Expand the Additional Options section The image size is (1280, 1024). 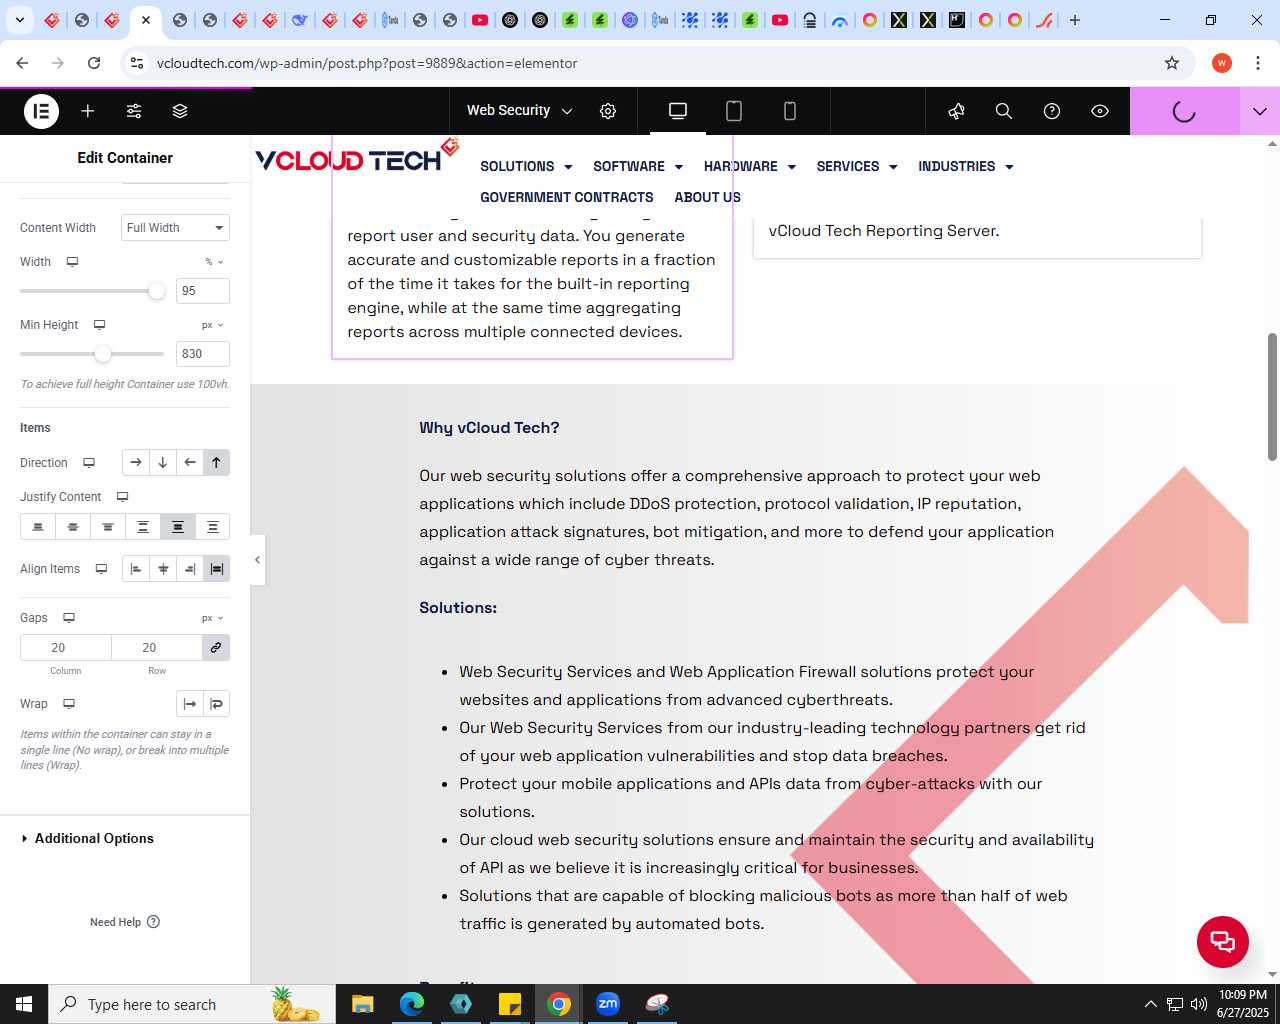pos(94,839)
